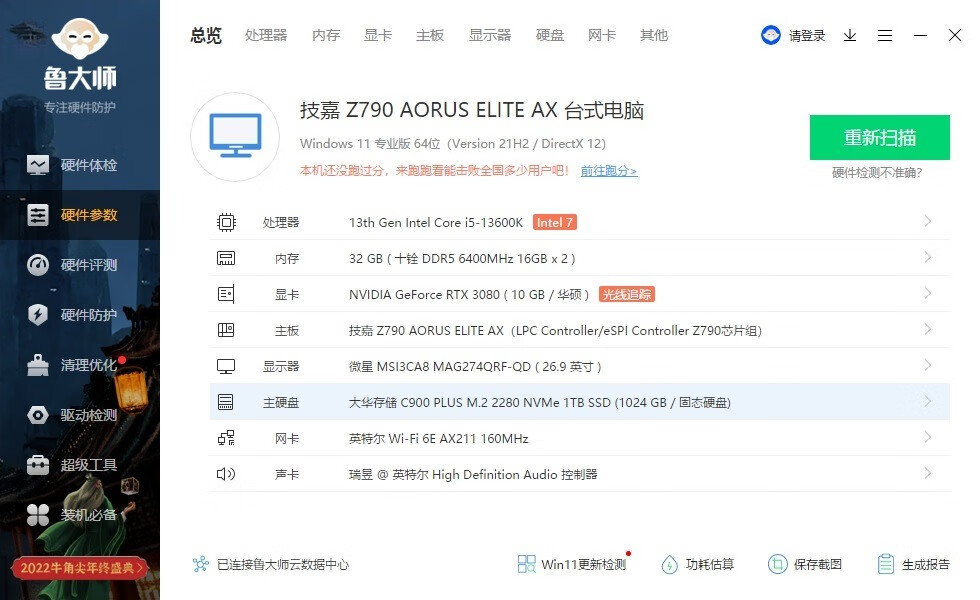Expand the 处理器 row chevron

tap(928, 221)
